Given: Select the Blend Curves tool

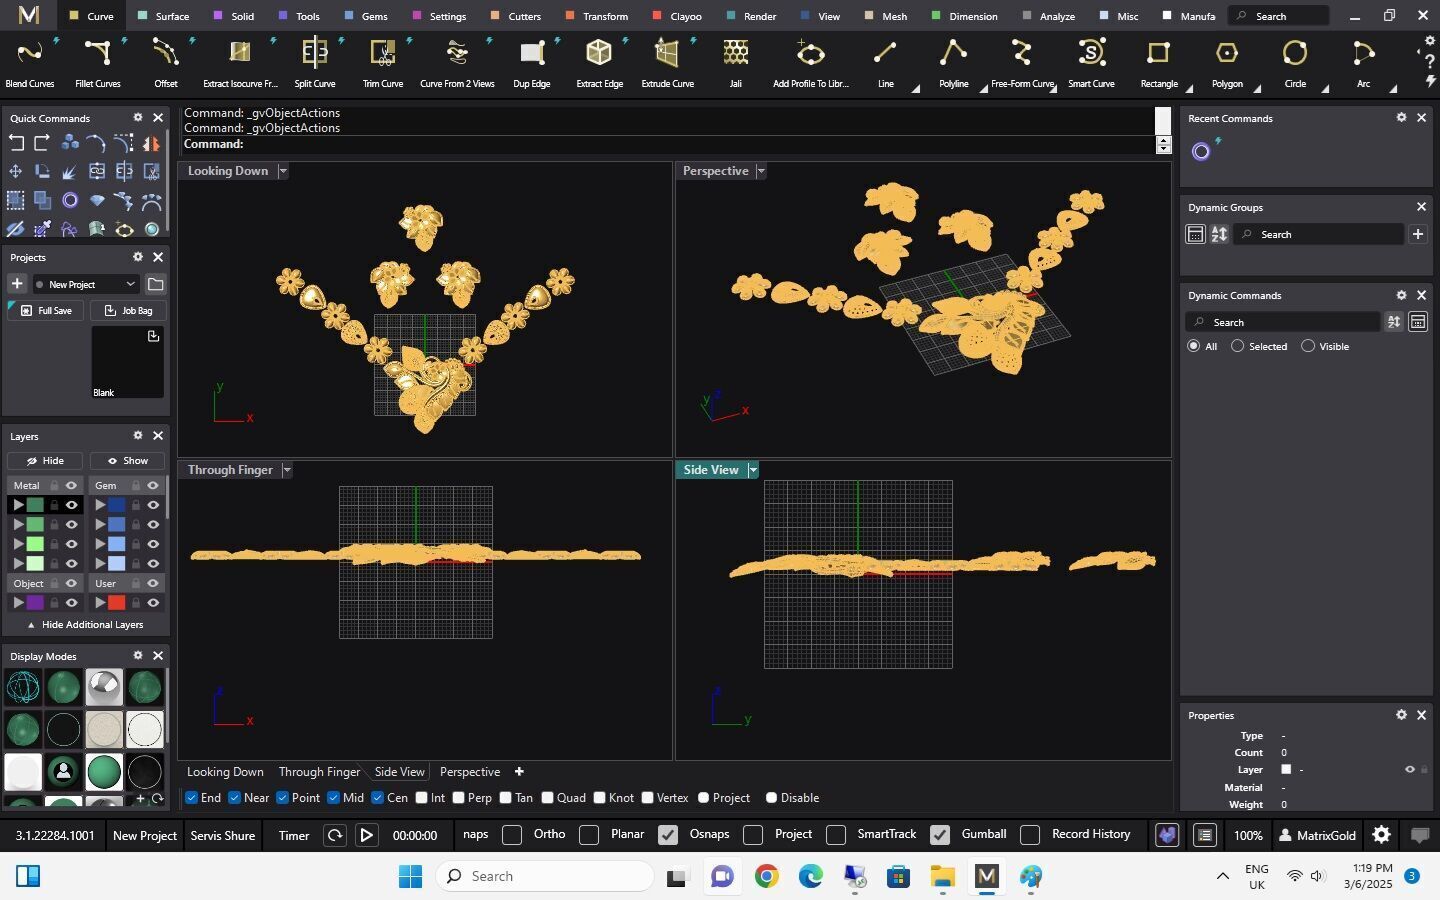Looking at the screenshot, I should [x=30, y=62].
